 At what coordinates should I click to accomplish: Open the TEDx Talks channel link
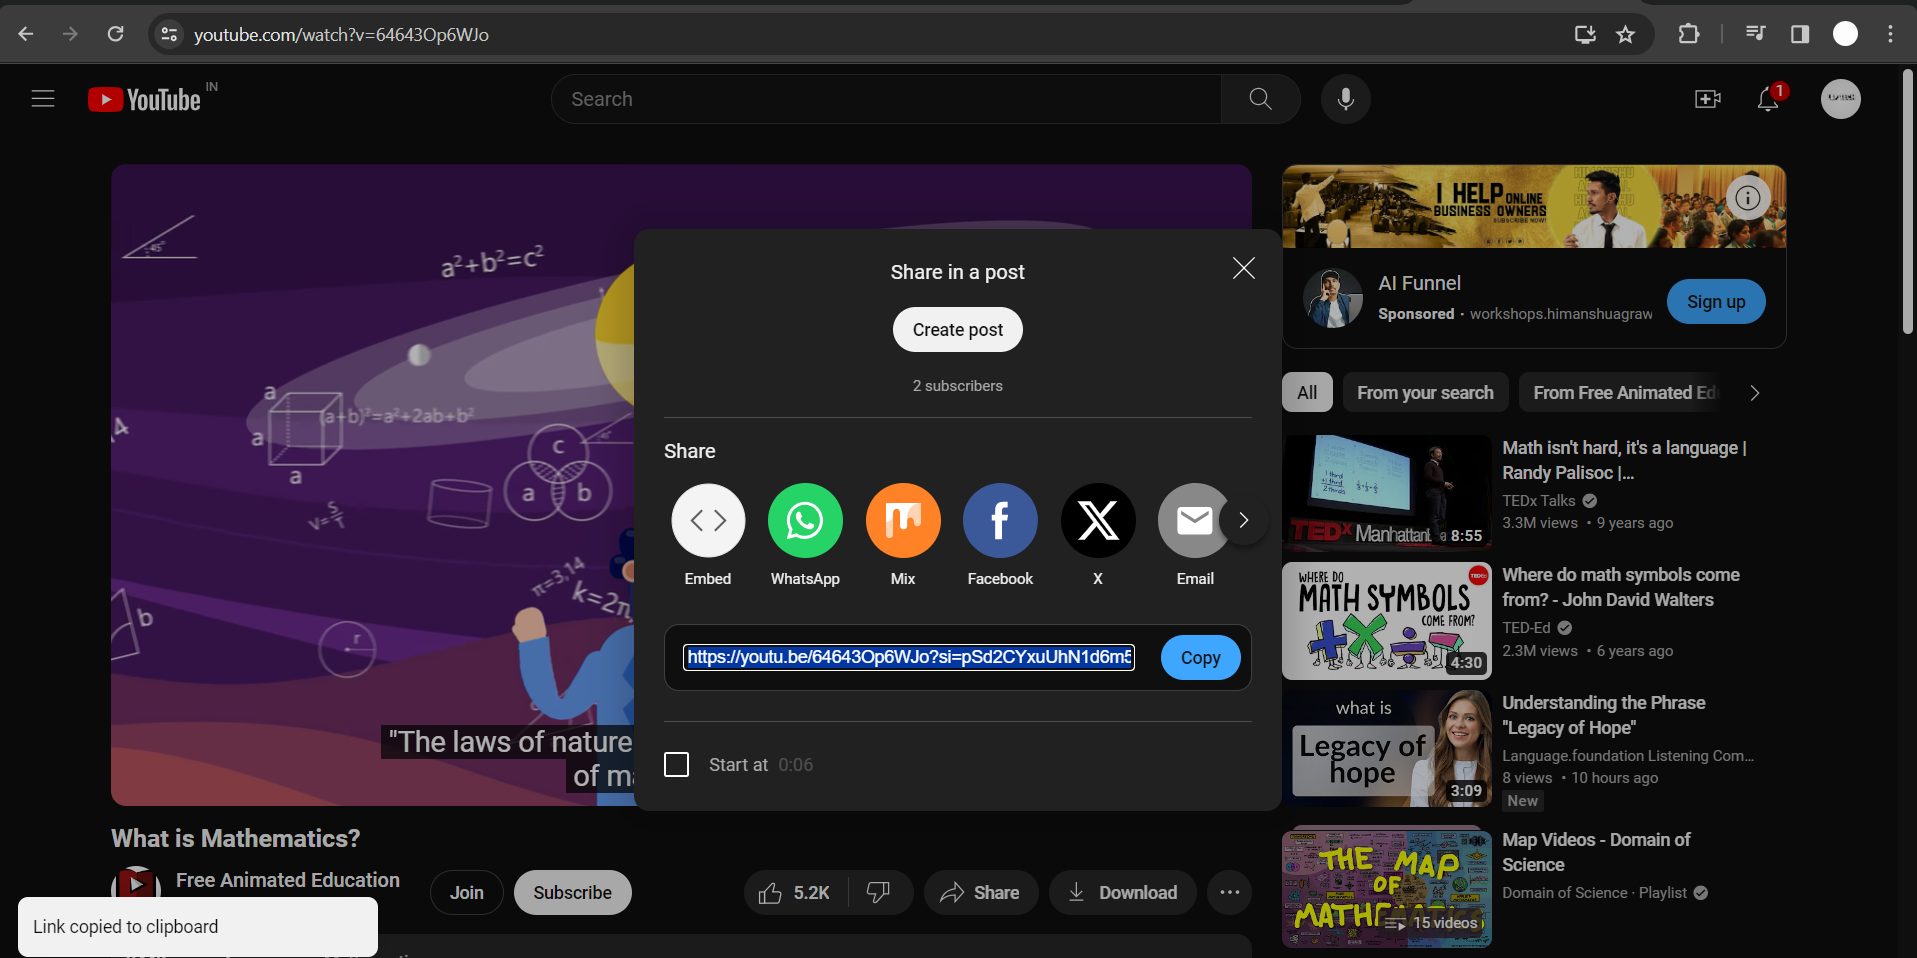point(1539,501)
